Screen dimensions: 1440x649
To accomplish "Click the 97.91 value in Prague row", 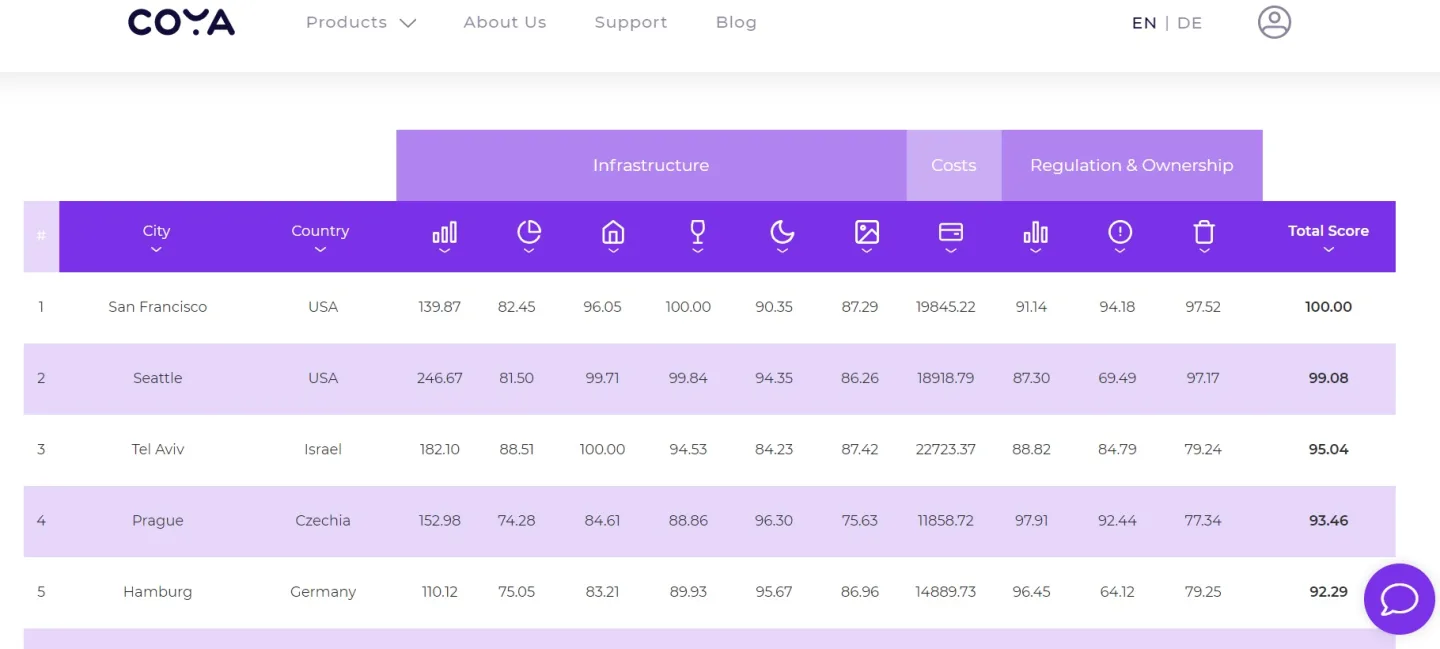I will 1032,520.
